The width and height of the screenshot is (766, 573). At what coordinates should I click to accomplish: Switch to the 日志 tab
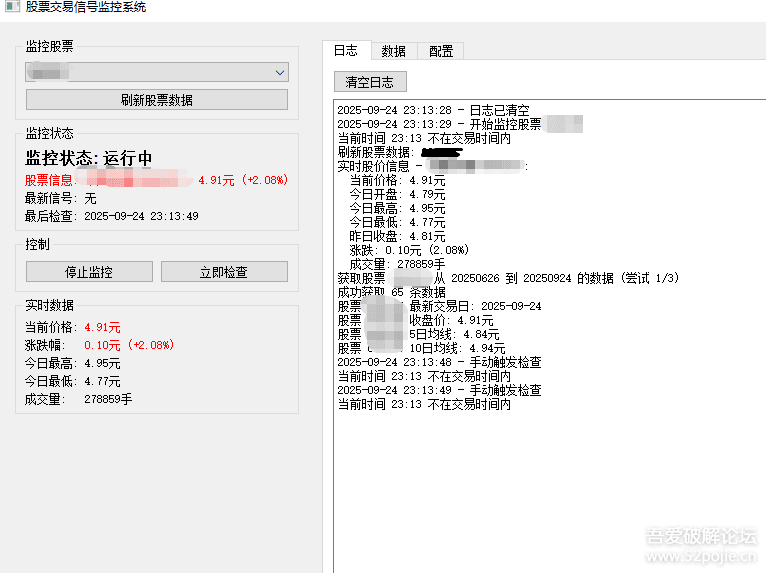[x=346, y=51]
